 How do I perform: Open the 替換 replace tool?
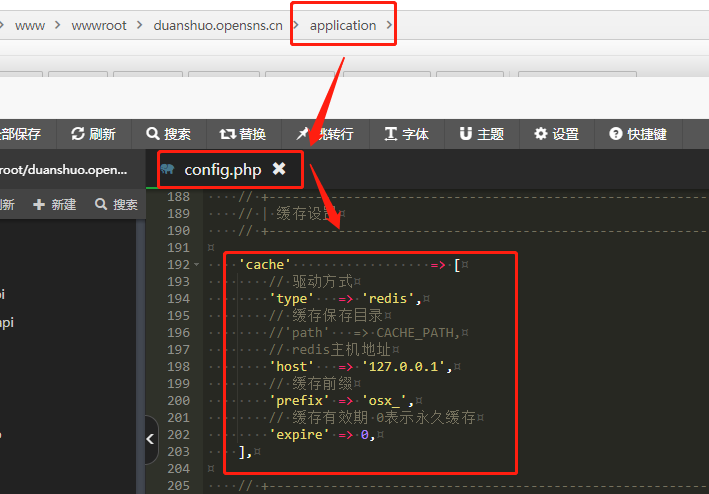(244, 134)
